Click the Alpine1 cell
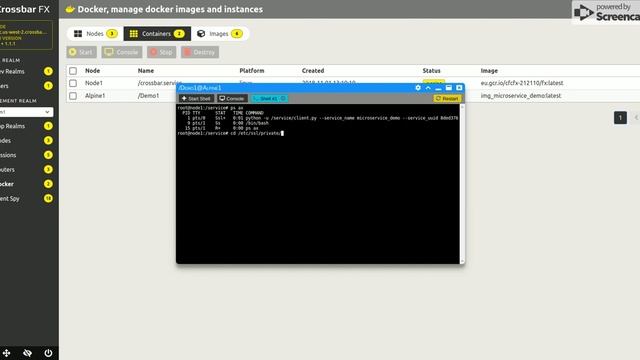 [x=95, y=96]
